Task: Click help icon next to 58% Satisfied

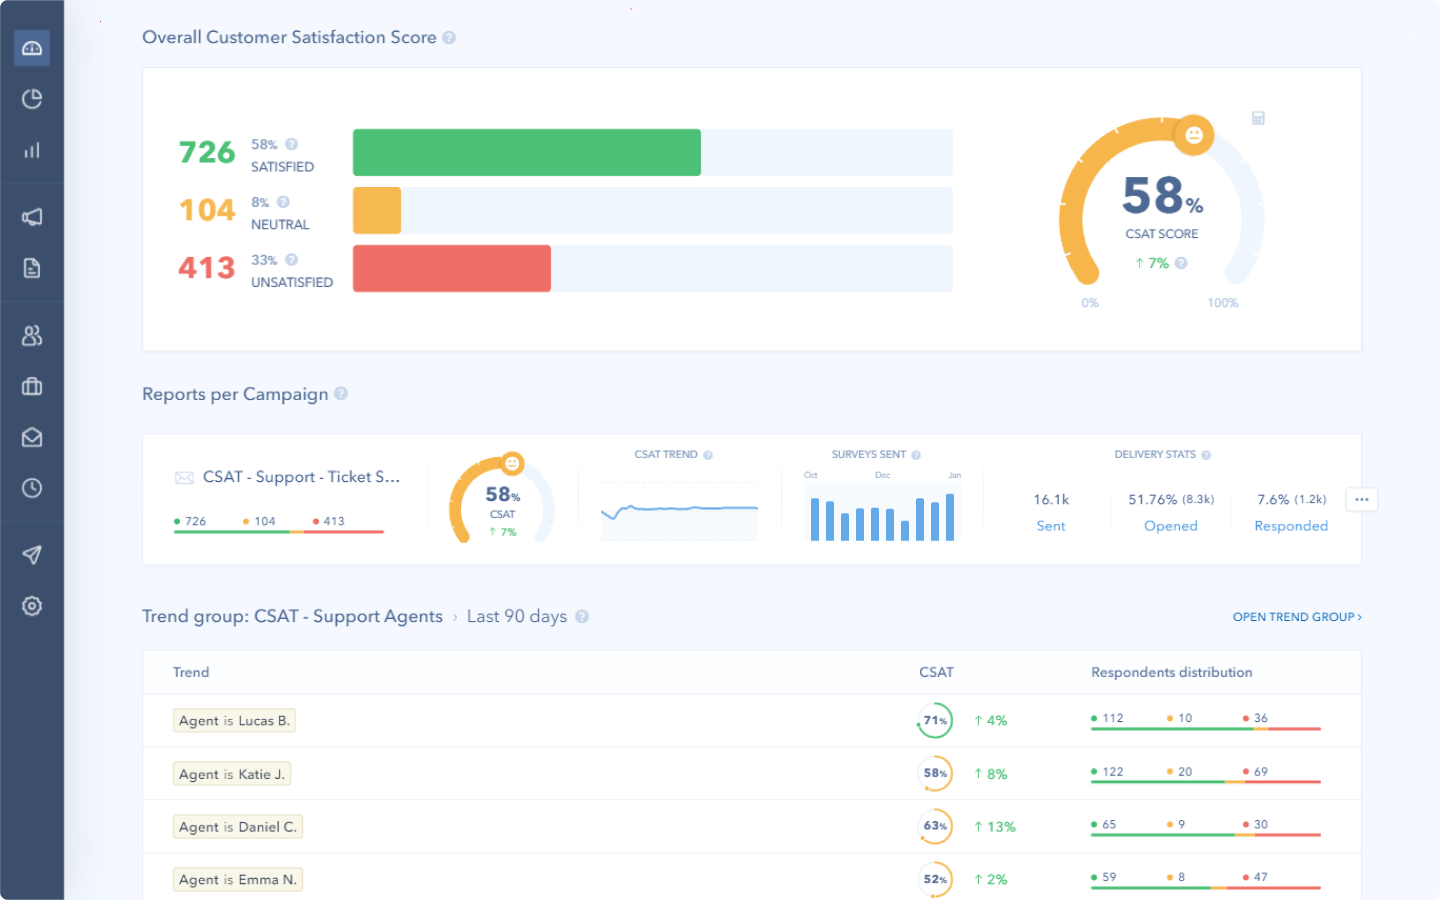Action: pyautogui.click(x=291, y=144)
